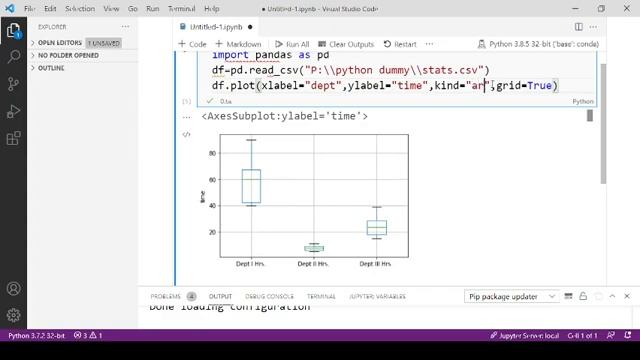Screen dimensions: 640x360
Task: Open editor more actions ellipsis
Action: tap(593, 27)
